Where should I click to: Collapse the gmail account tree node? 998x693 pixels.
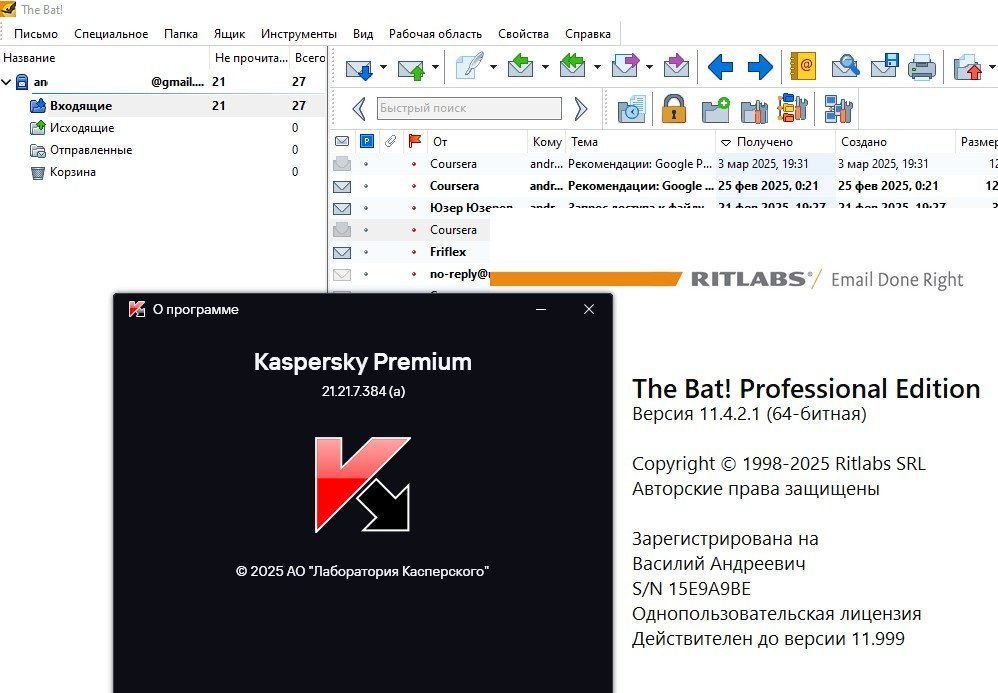coord(6,81)
